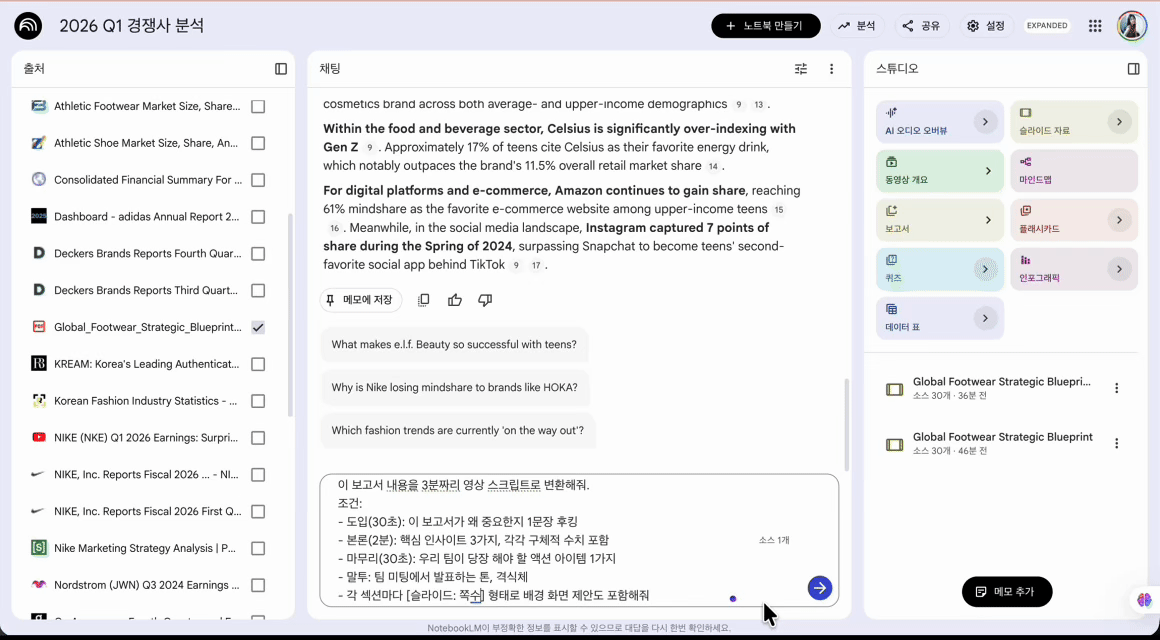
Task: Expand 플래시카드 options arrow
Action: coord(1119,220)
